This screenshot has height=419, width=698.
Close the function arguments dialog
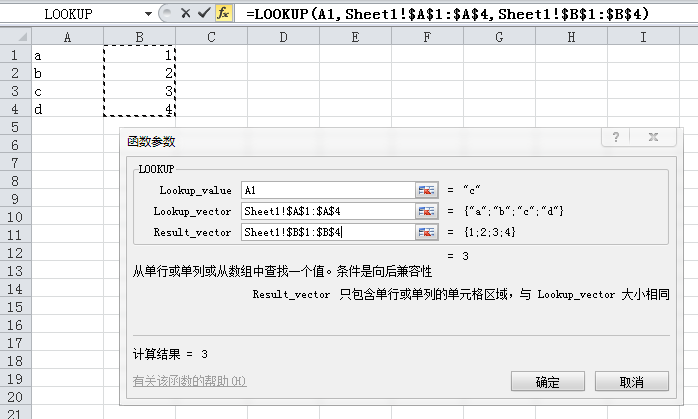pos(653,137)
